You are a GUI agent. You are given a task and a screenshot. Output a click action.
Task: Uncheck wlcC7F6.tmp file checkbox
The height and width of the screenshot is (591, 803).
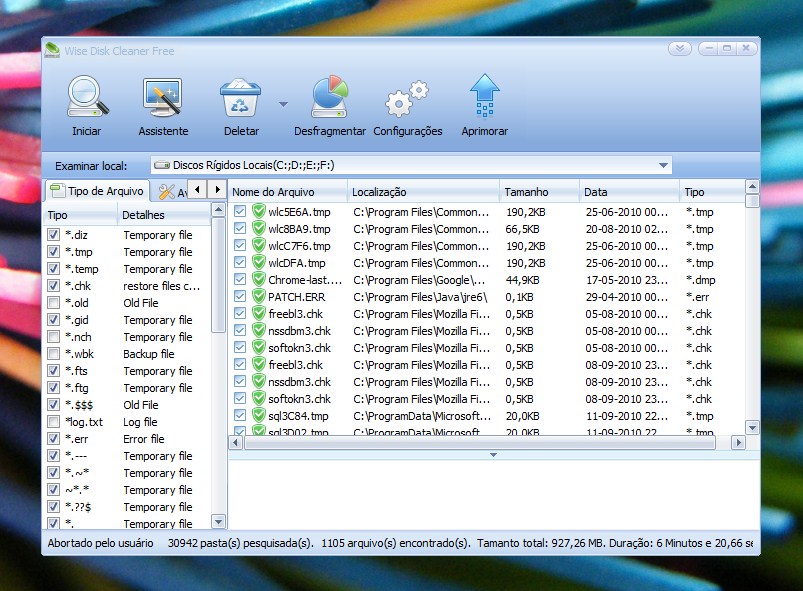coord(240,245)
